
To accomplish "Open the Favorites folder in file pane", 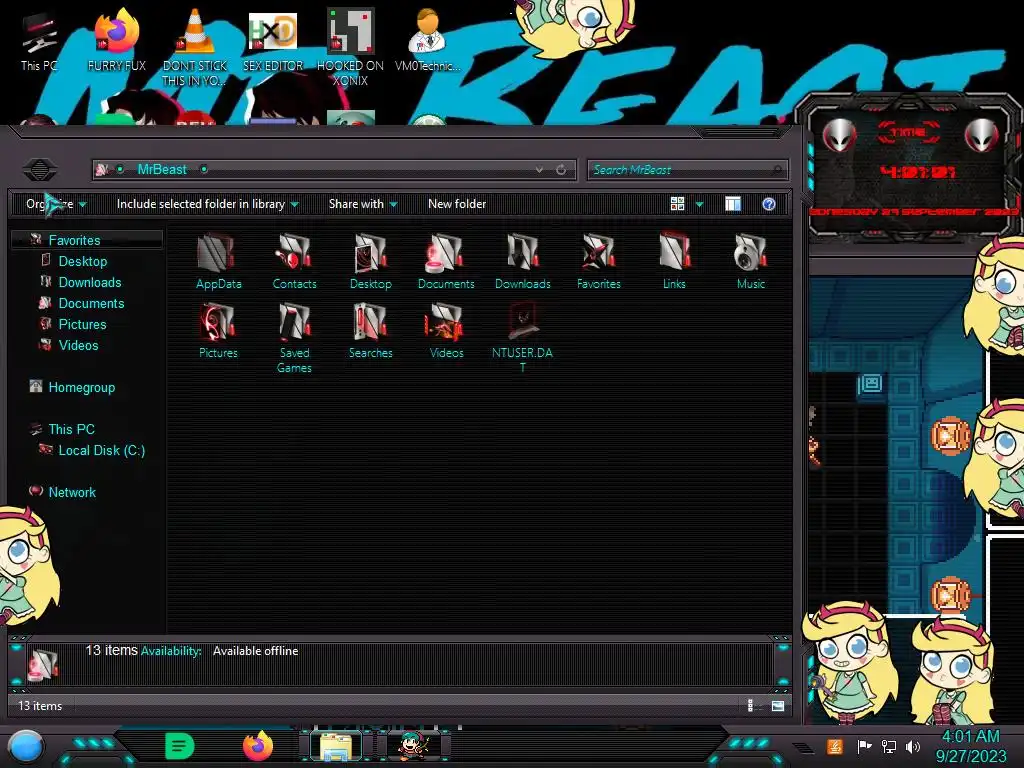I will click(x=598, y=261).
